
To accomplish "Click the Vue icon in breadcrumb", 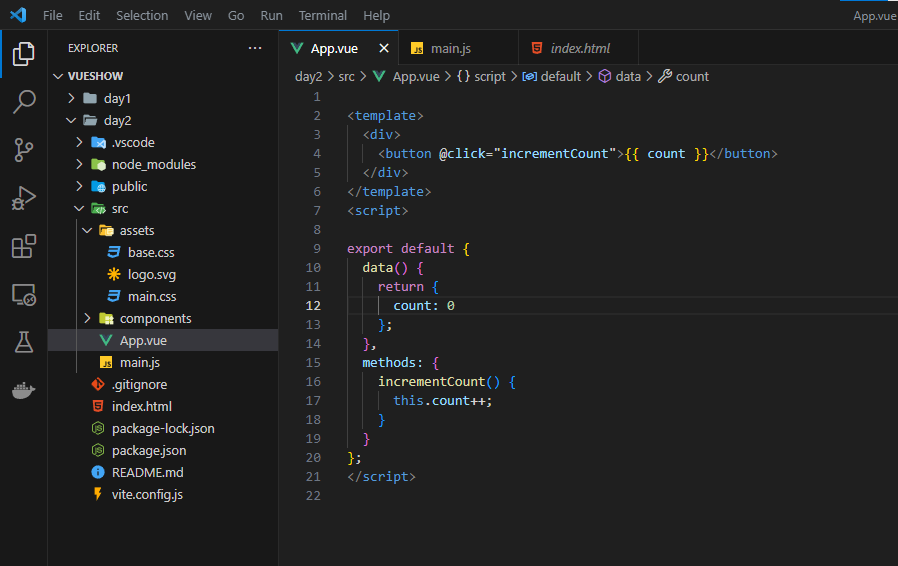I will pos(379,76).
